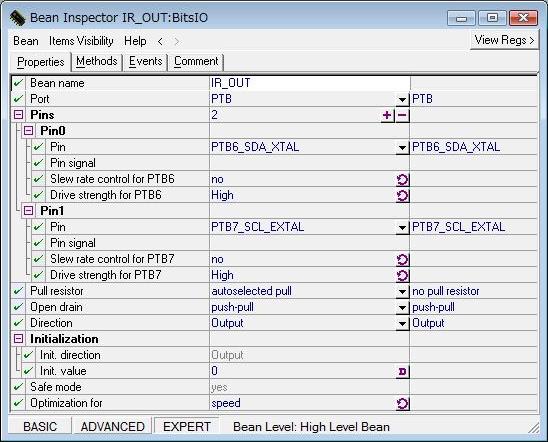Reset Drive strength for PTB7 value
This screenshot has height=442, width=548.
point(402,275)
